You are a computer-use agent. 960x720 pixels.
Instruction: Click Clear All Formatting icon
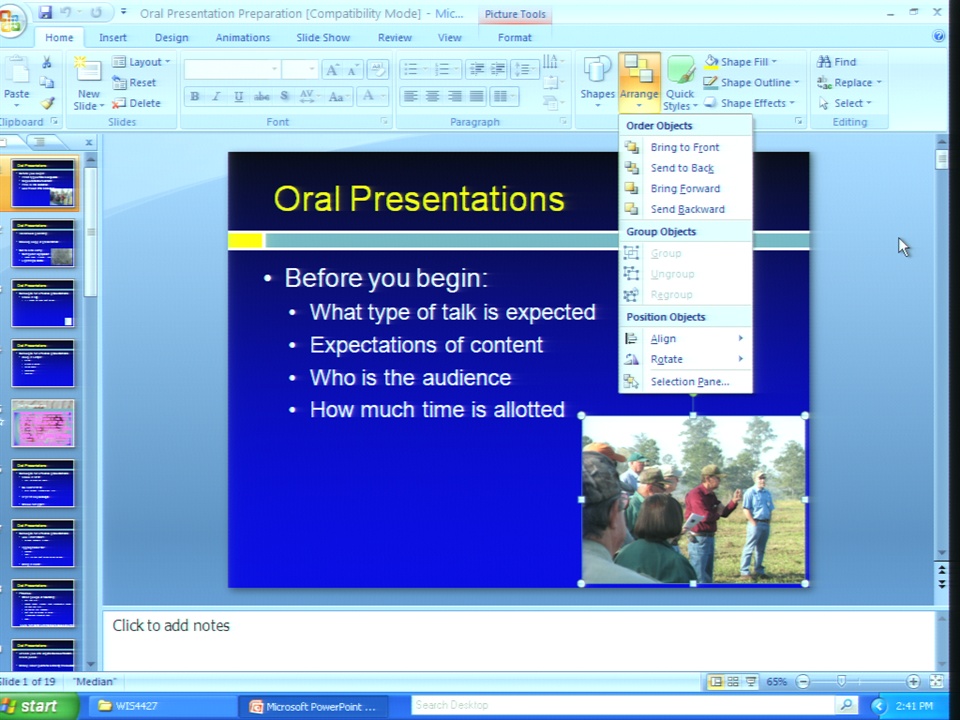point(378,70)
